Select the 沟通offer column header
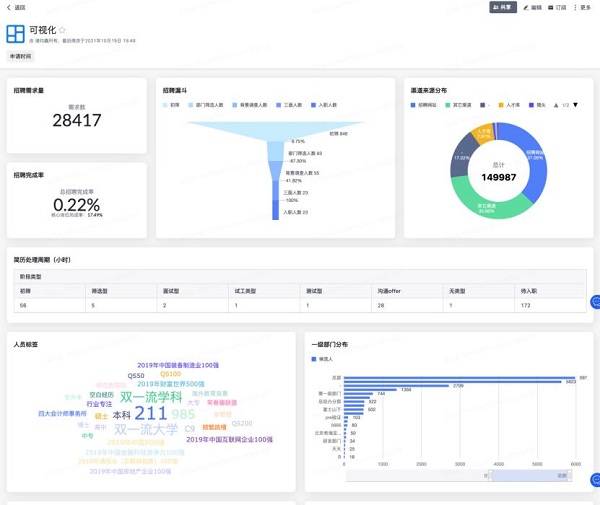Screen dimensions: 600x505 coord(387,291)
